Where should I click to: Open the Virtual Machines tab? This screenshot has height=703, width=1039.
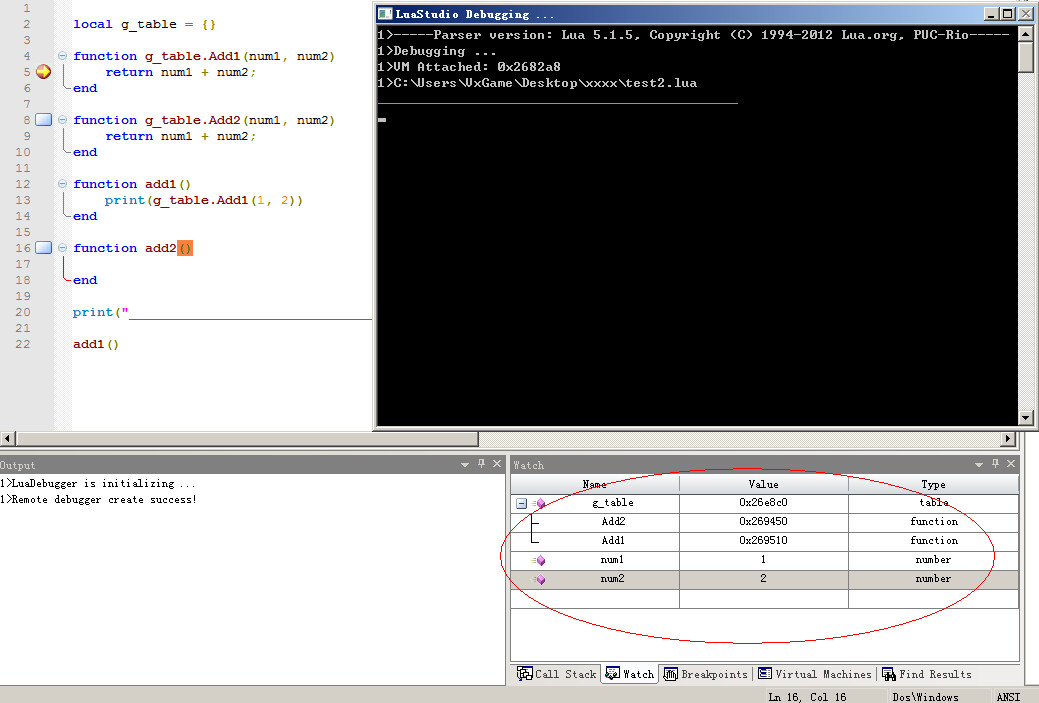tap(815, 674)
